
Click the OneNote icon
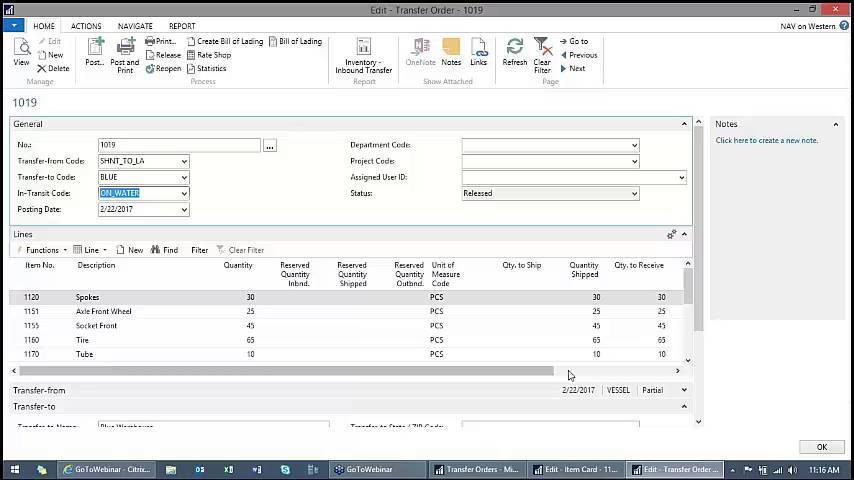(420, 52)
